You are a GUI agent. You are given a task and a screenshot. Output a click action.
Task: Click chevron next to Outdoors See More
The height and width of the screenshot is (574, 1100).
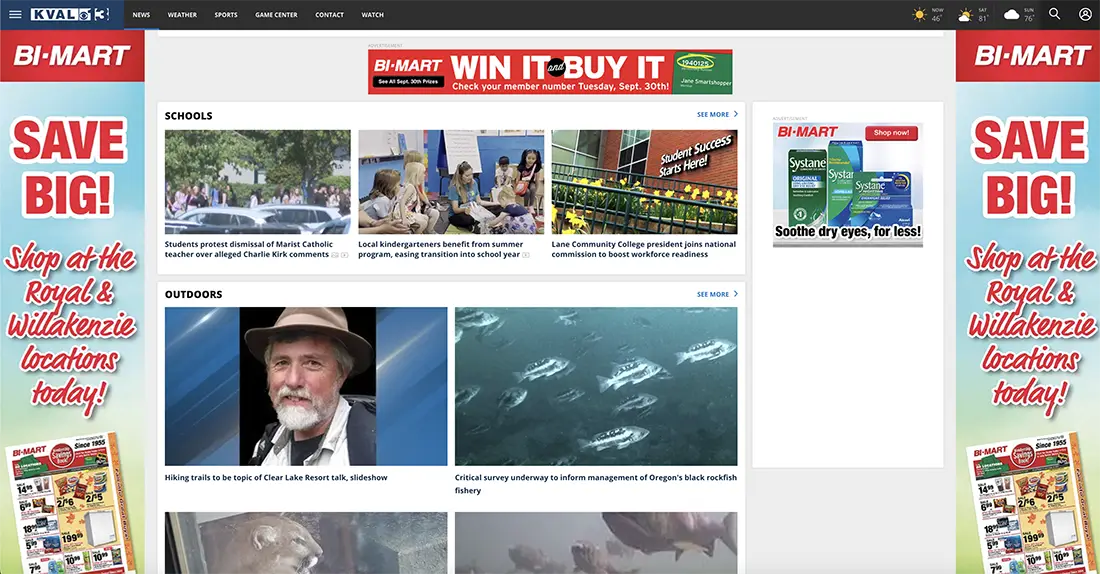click(735, 294)
